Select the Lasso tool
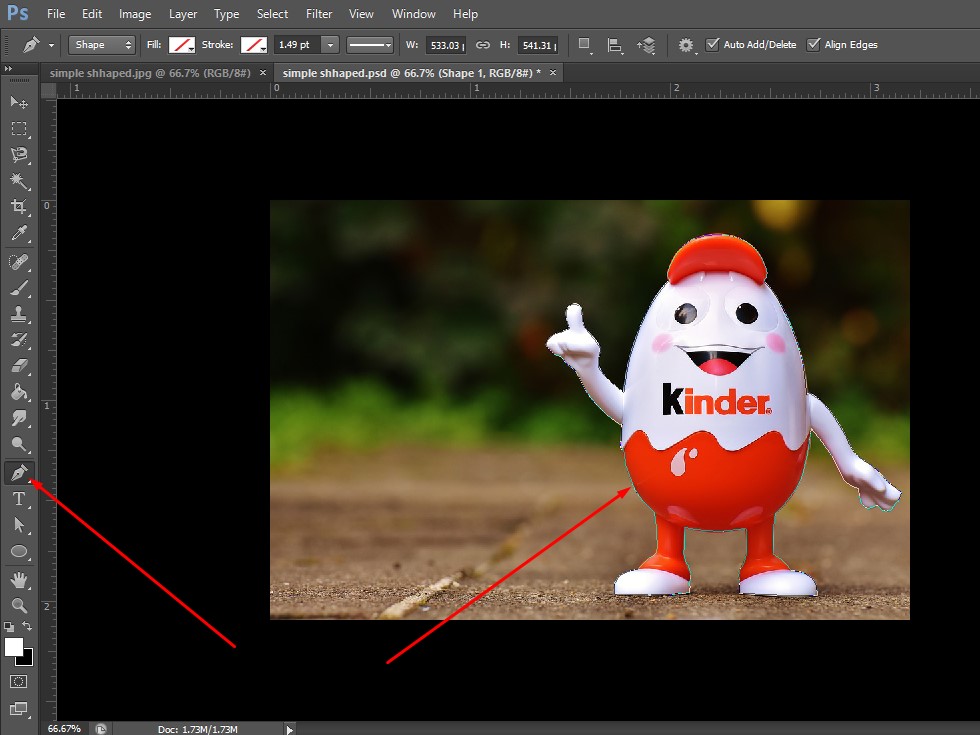The width and height of the screenshot is (980, 735). (x=19, y=155)
